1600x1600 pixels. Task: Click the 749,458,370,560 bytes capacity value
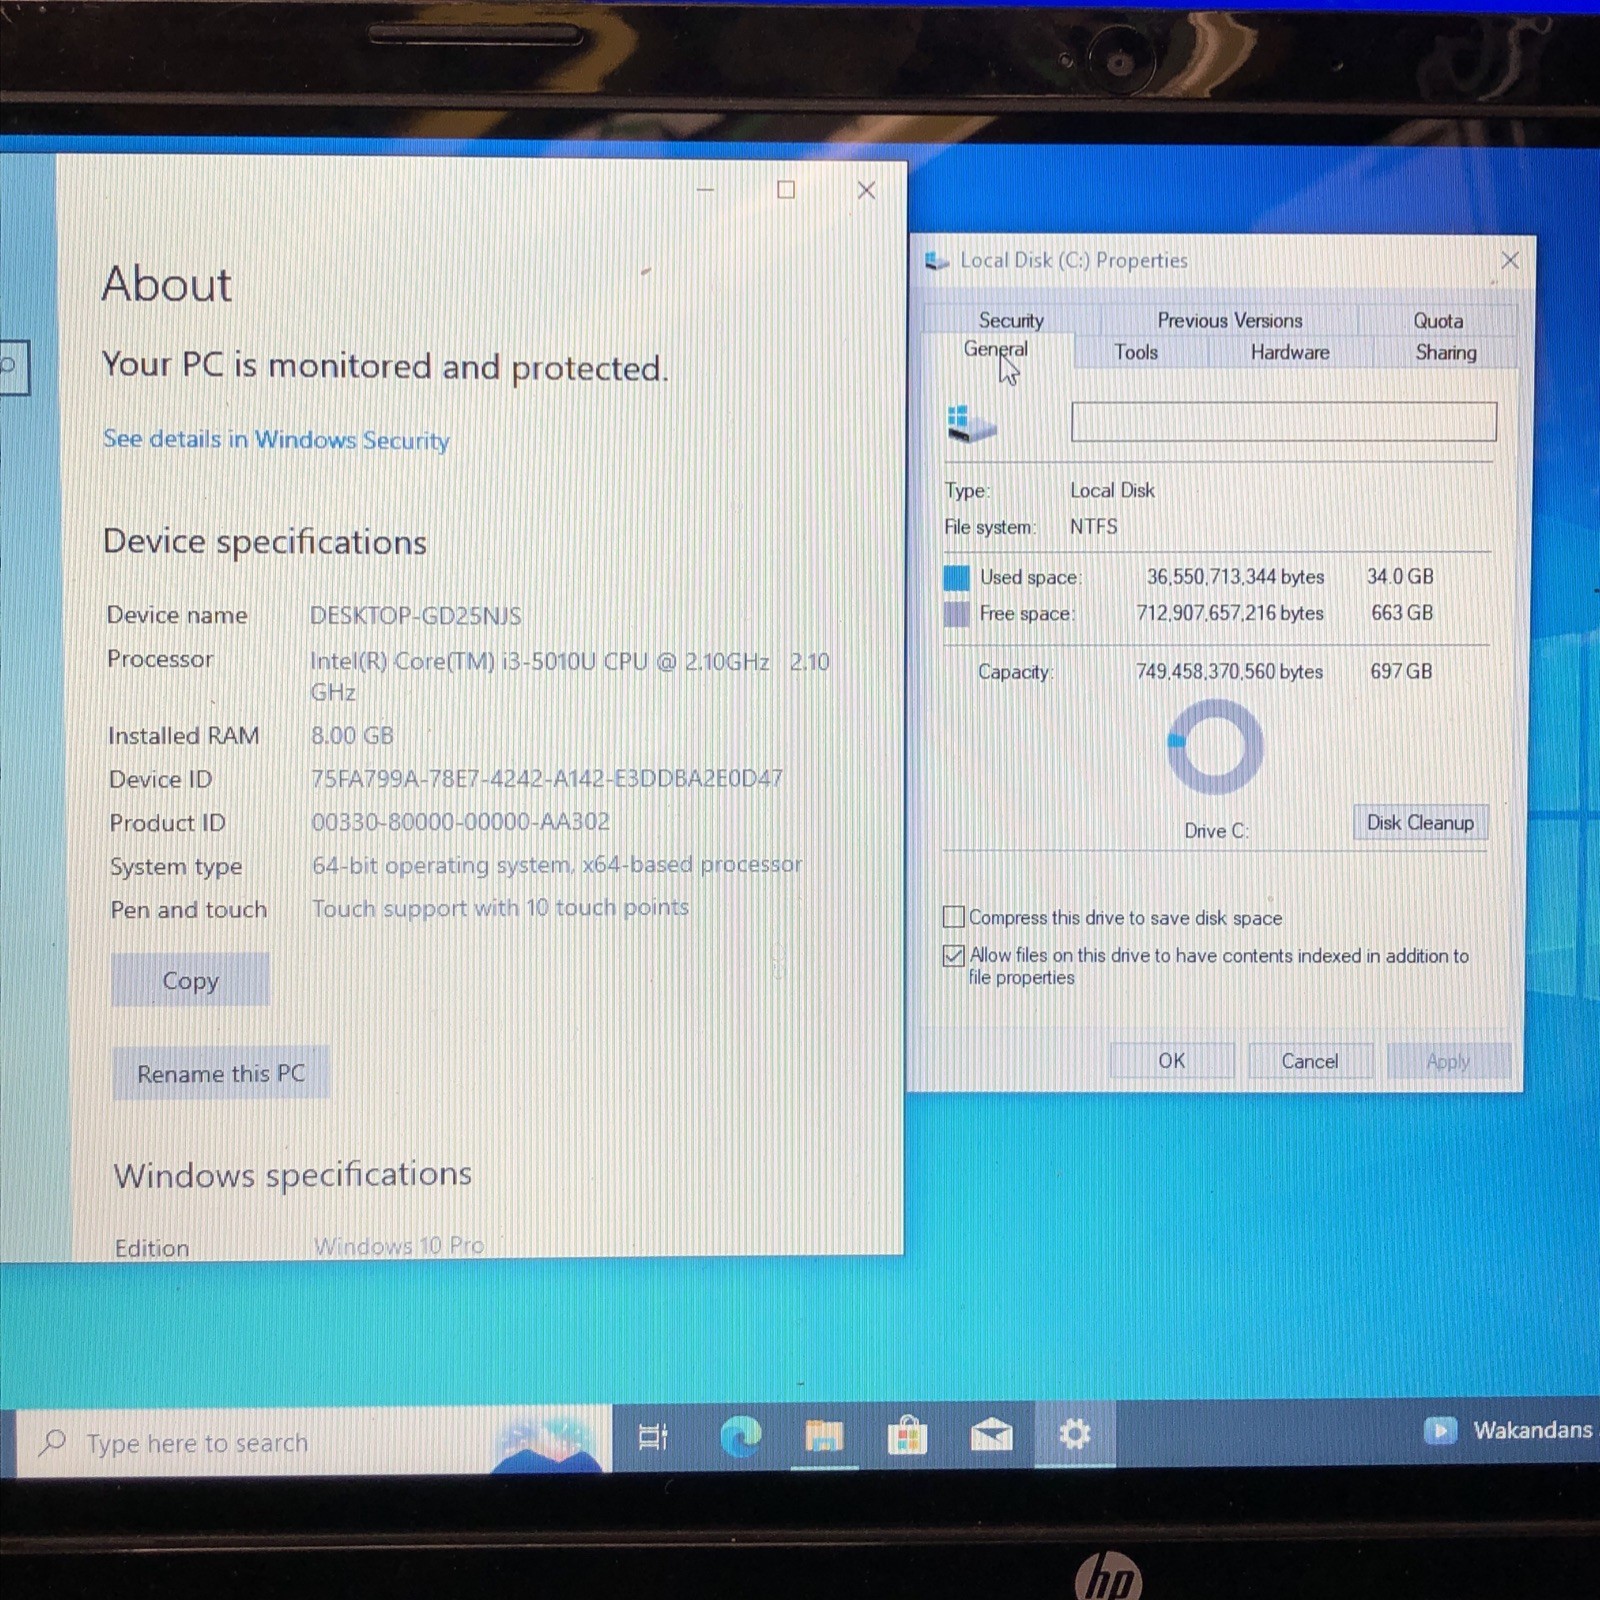1229,671
